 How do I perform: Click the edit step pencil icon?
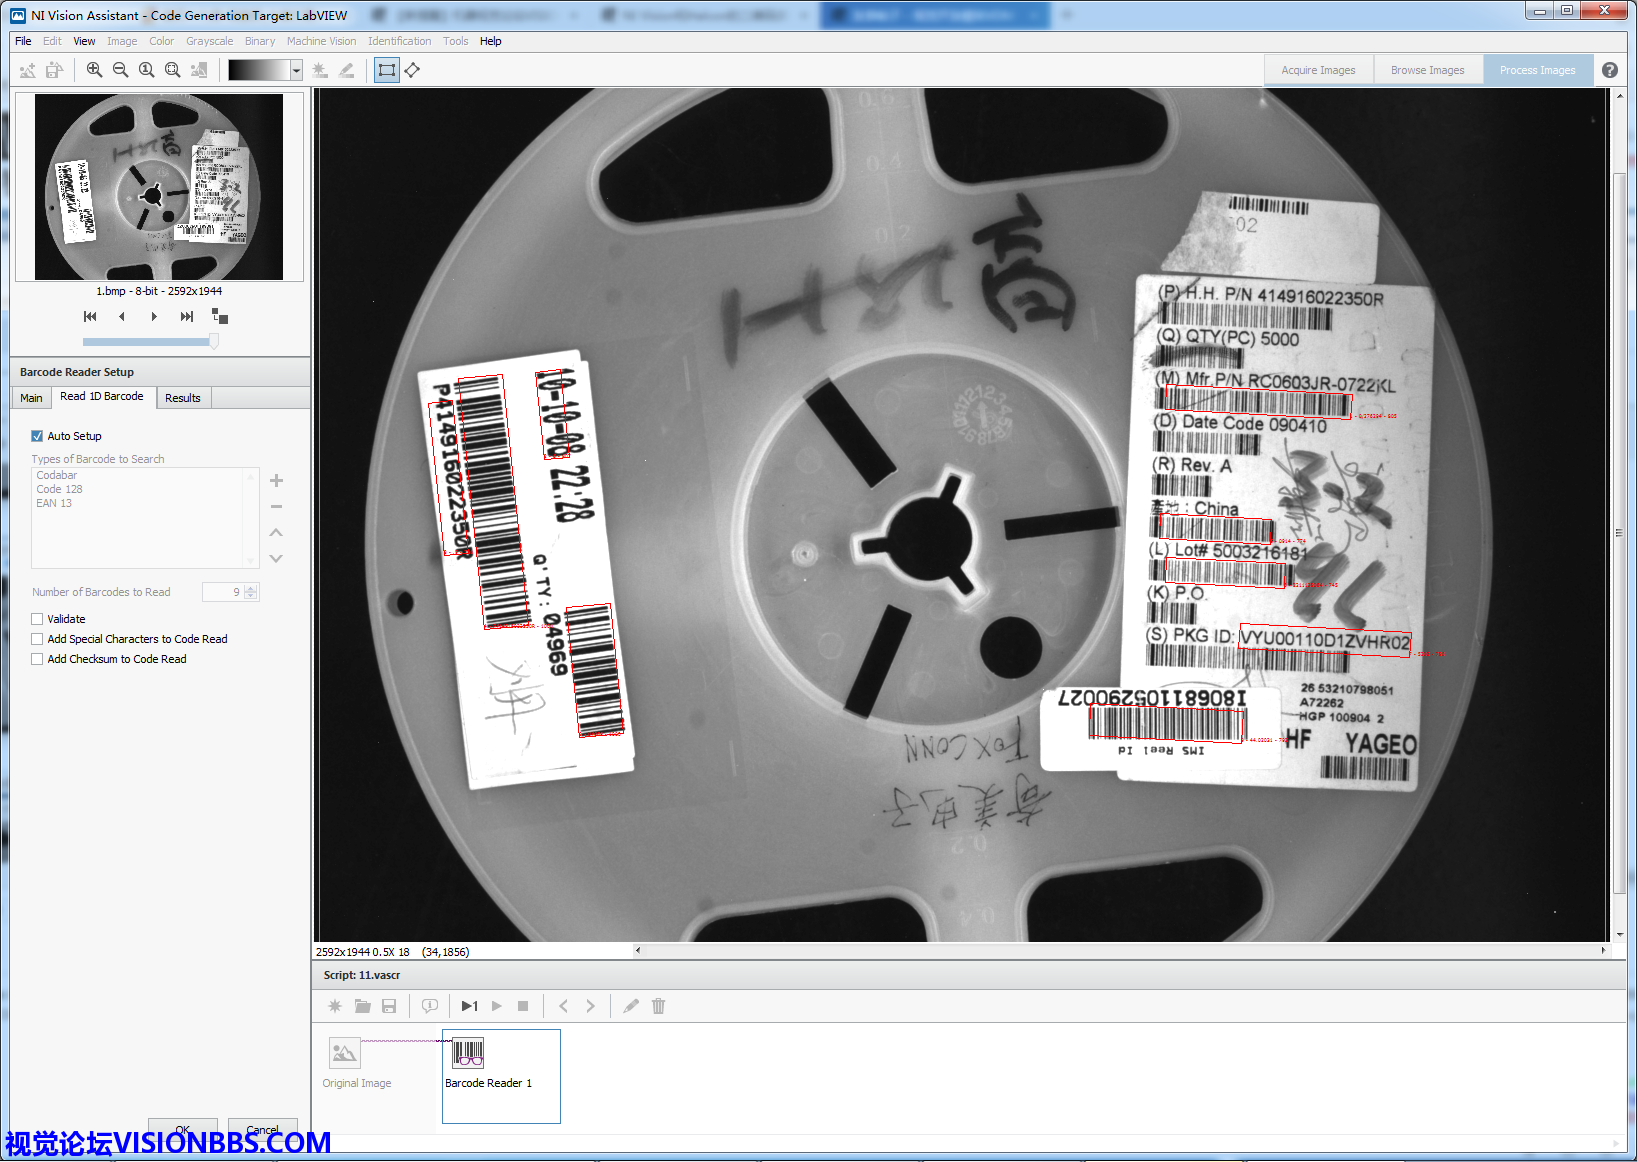tap(631, 1006)
